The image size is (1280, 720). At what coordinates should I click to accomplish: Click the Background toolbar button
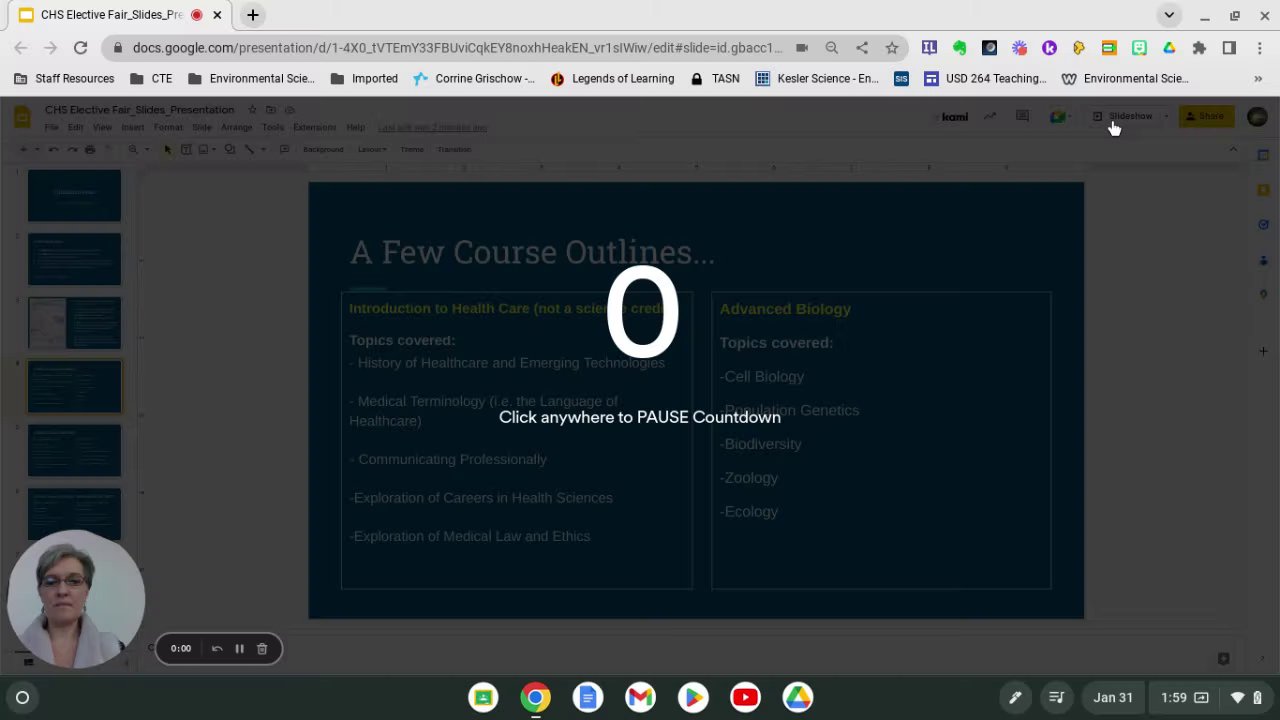pos(323,149)
